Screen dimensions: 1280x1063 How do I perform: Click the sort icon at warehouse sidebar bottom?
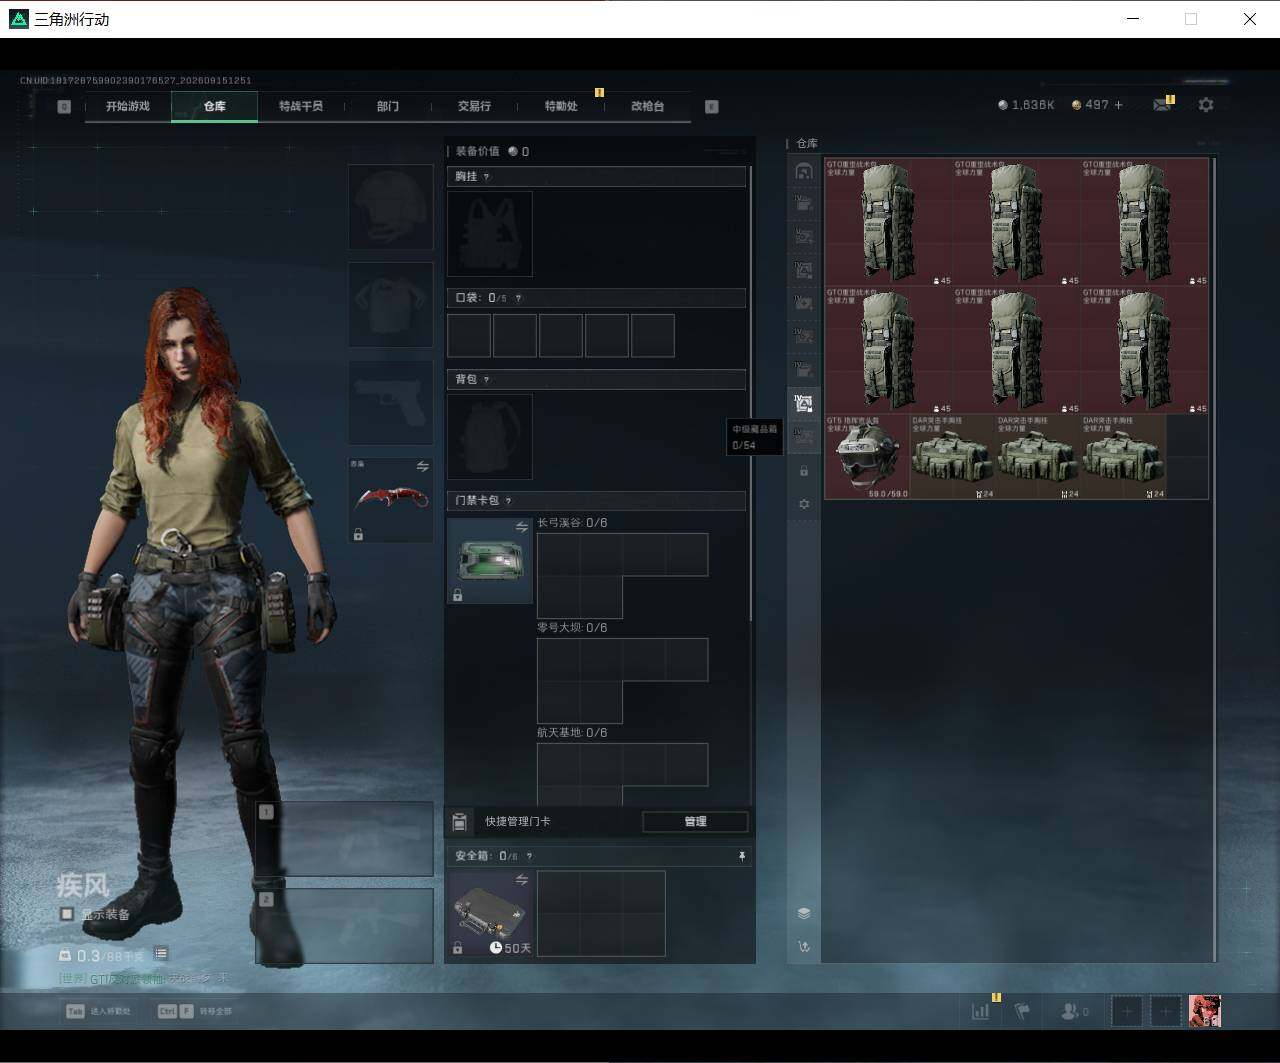804,947
